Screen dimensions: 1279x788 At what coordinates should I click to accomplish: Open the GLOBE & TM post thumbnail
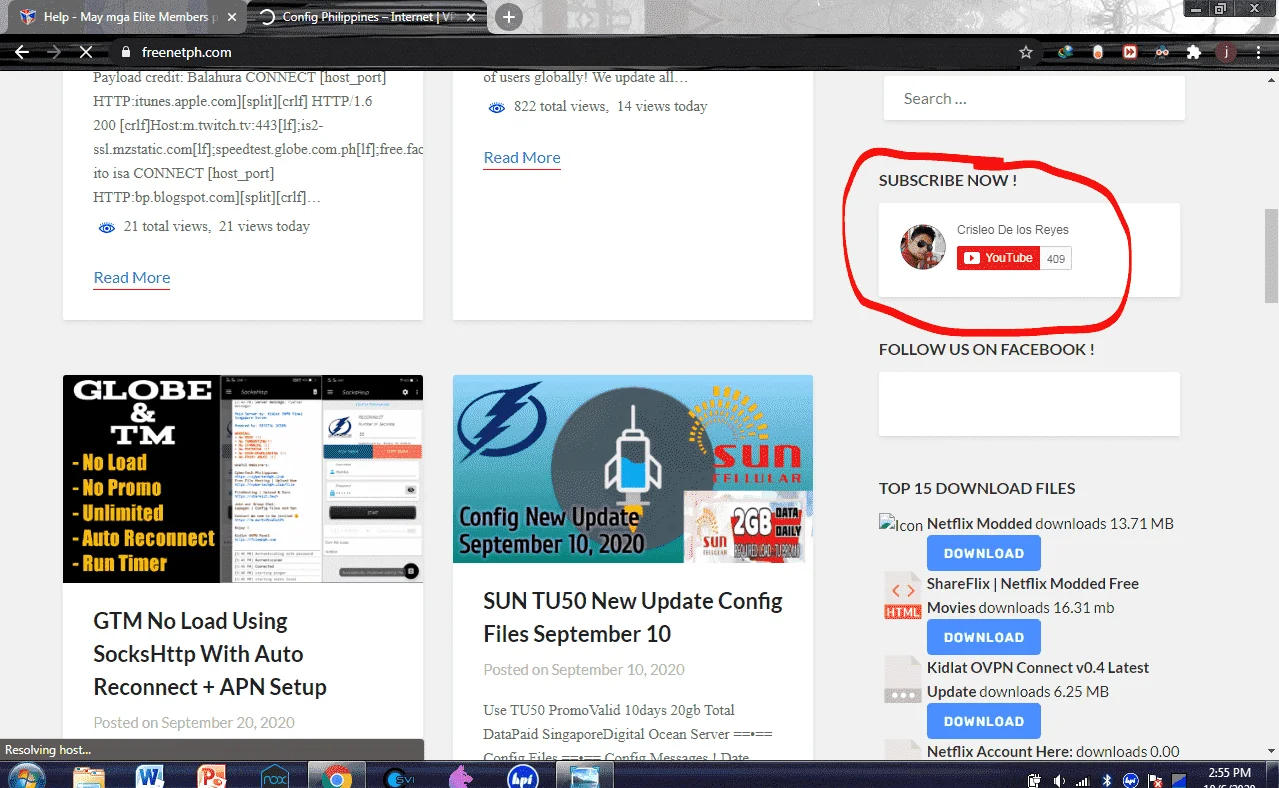[x=243, y=479]
